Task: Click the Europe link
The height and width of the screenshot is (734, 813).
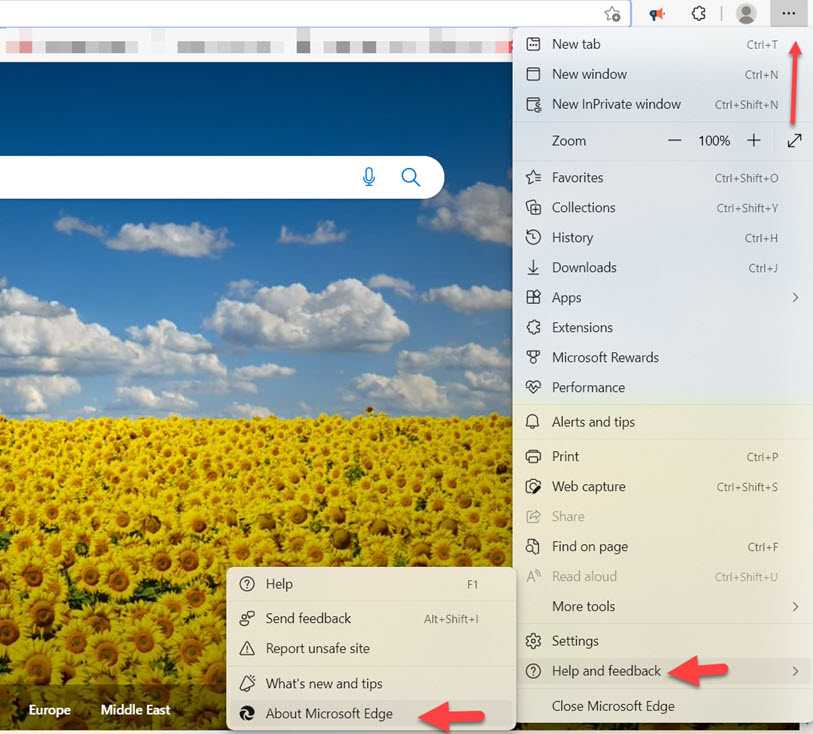Action: click(x=49, y=710)
